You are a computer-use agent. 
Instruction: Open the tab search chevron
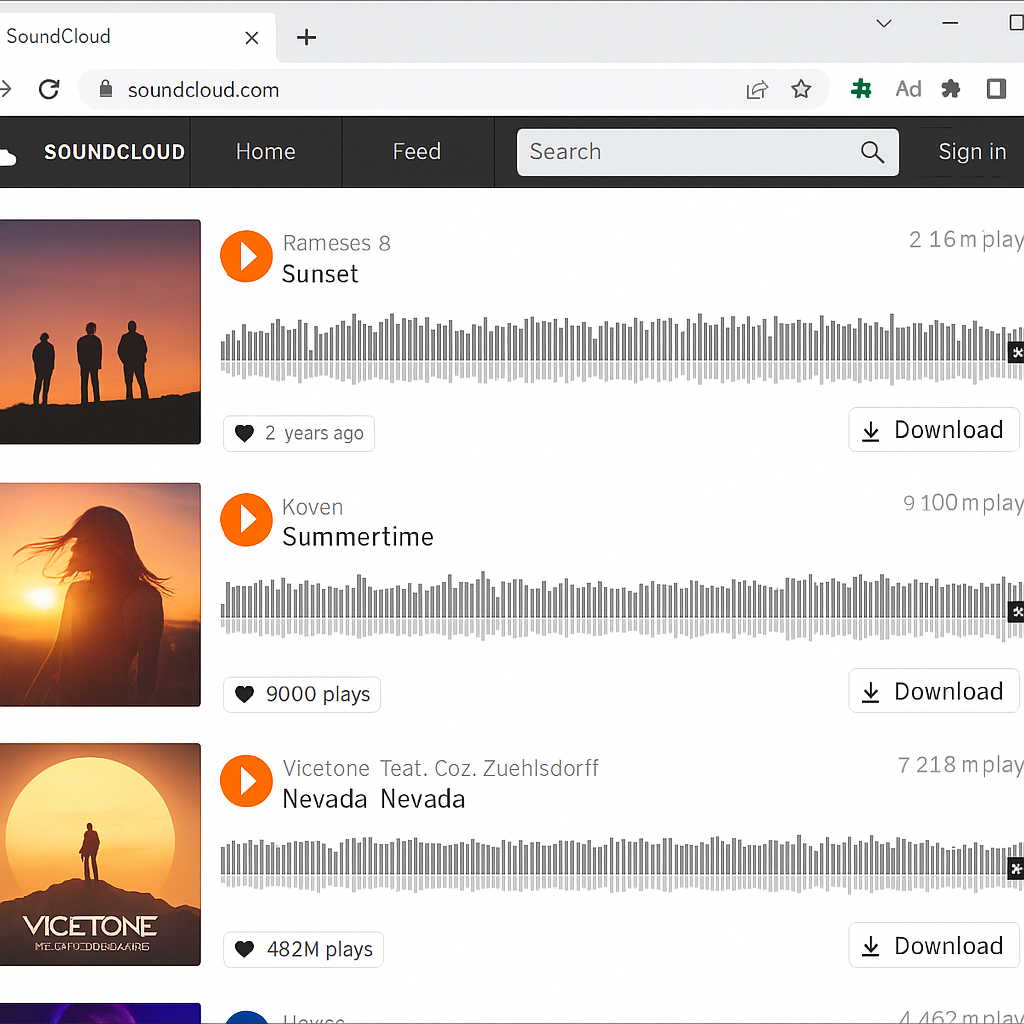coord(883,22)
